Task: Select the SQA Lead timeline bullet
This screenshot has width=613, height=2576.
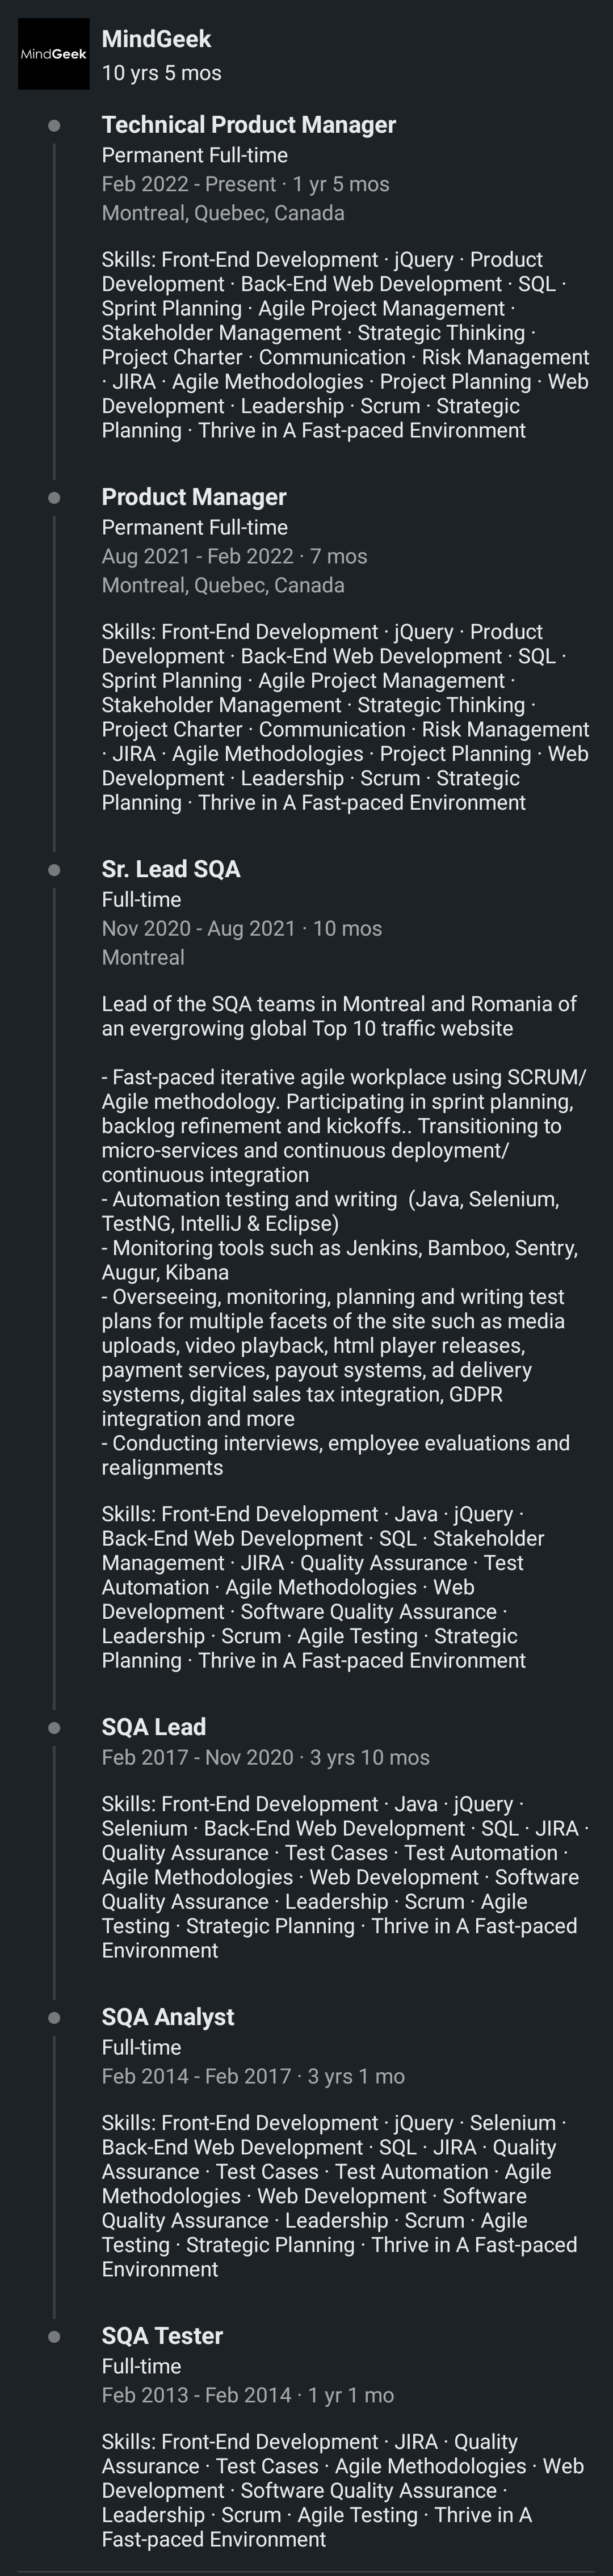Action: [54, 1727]
